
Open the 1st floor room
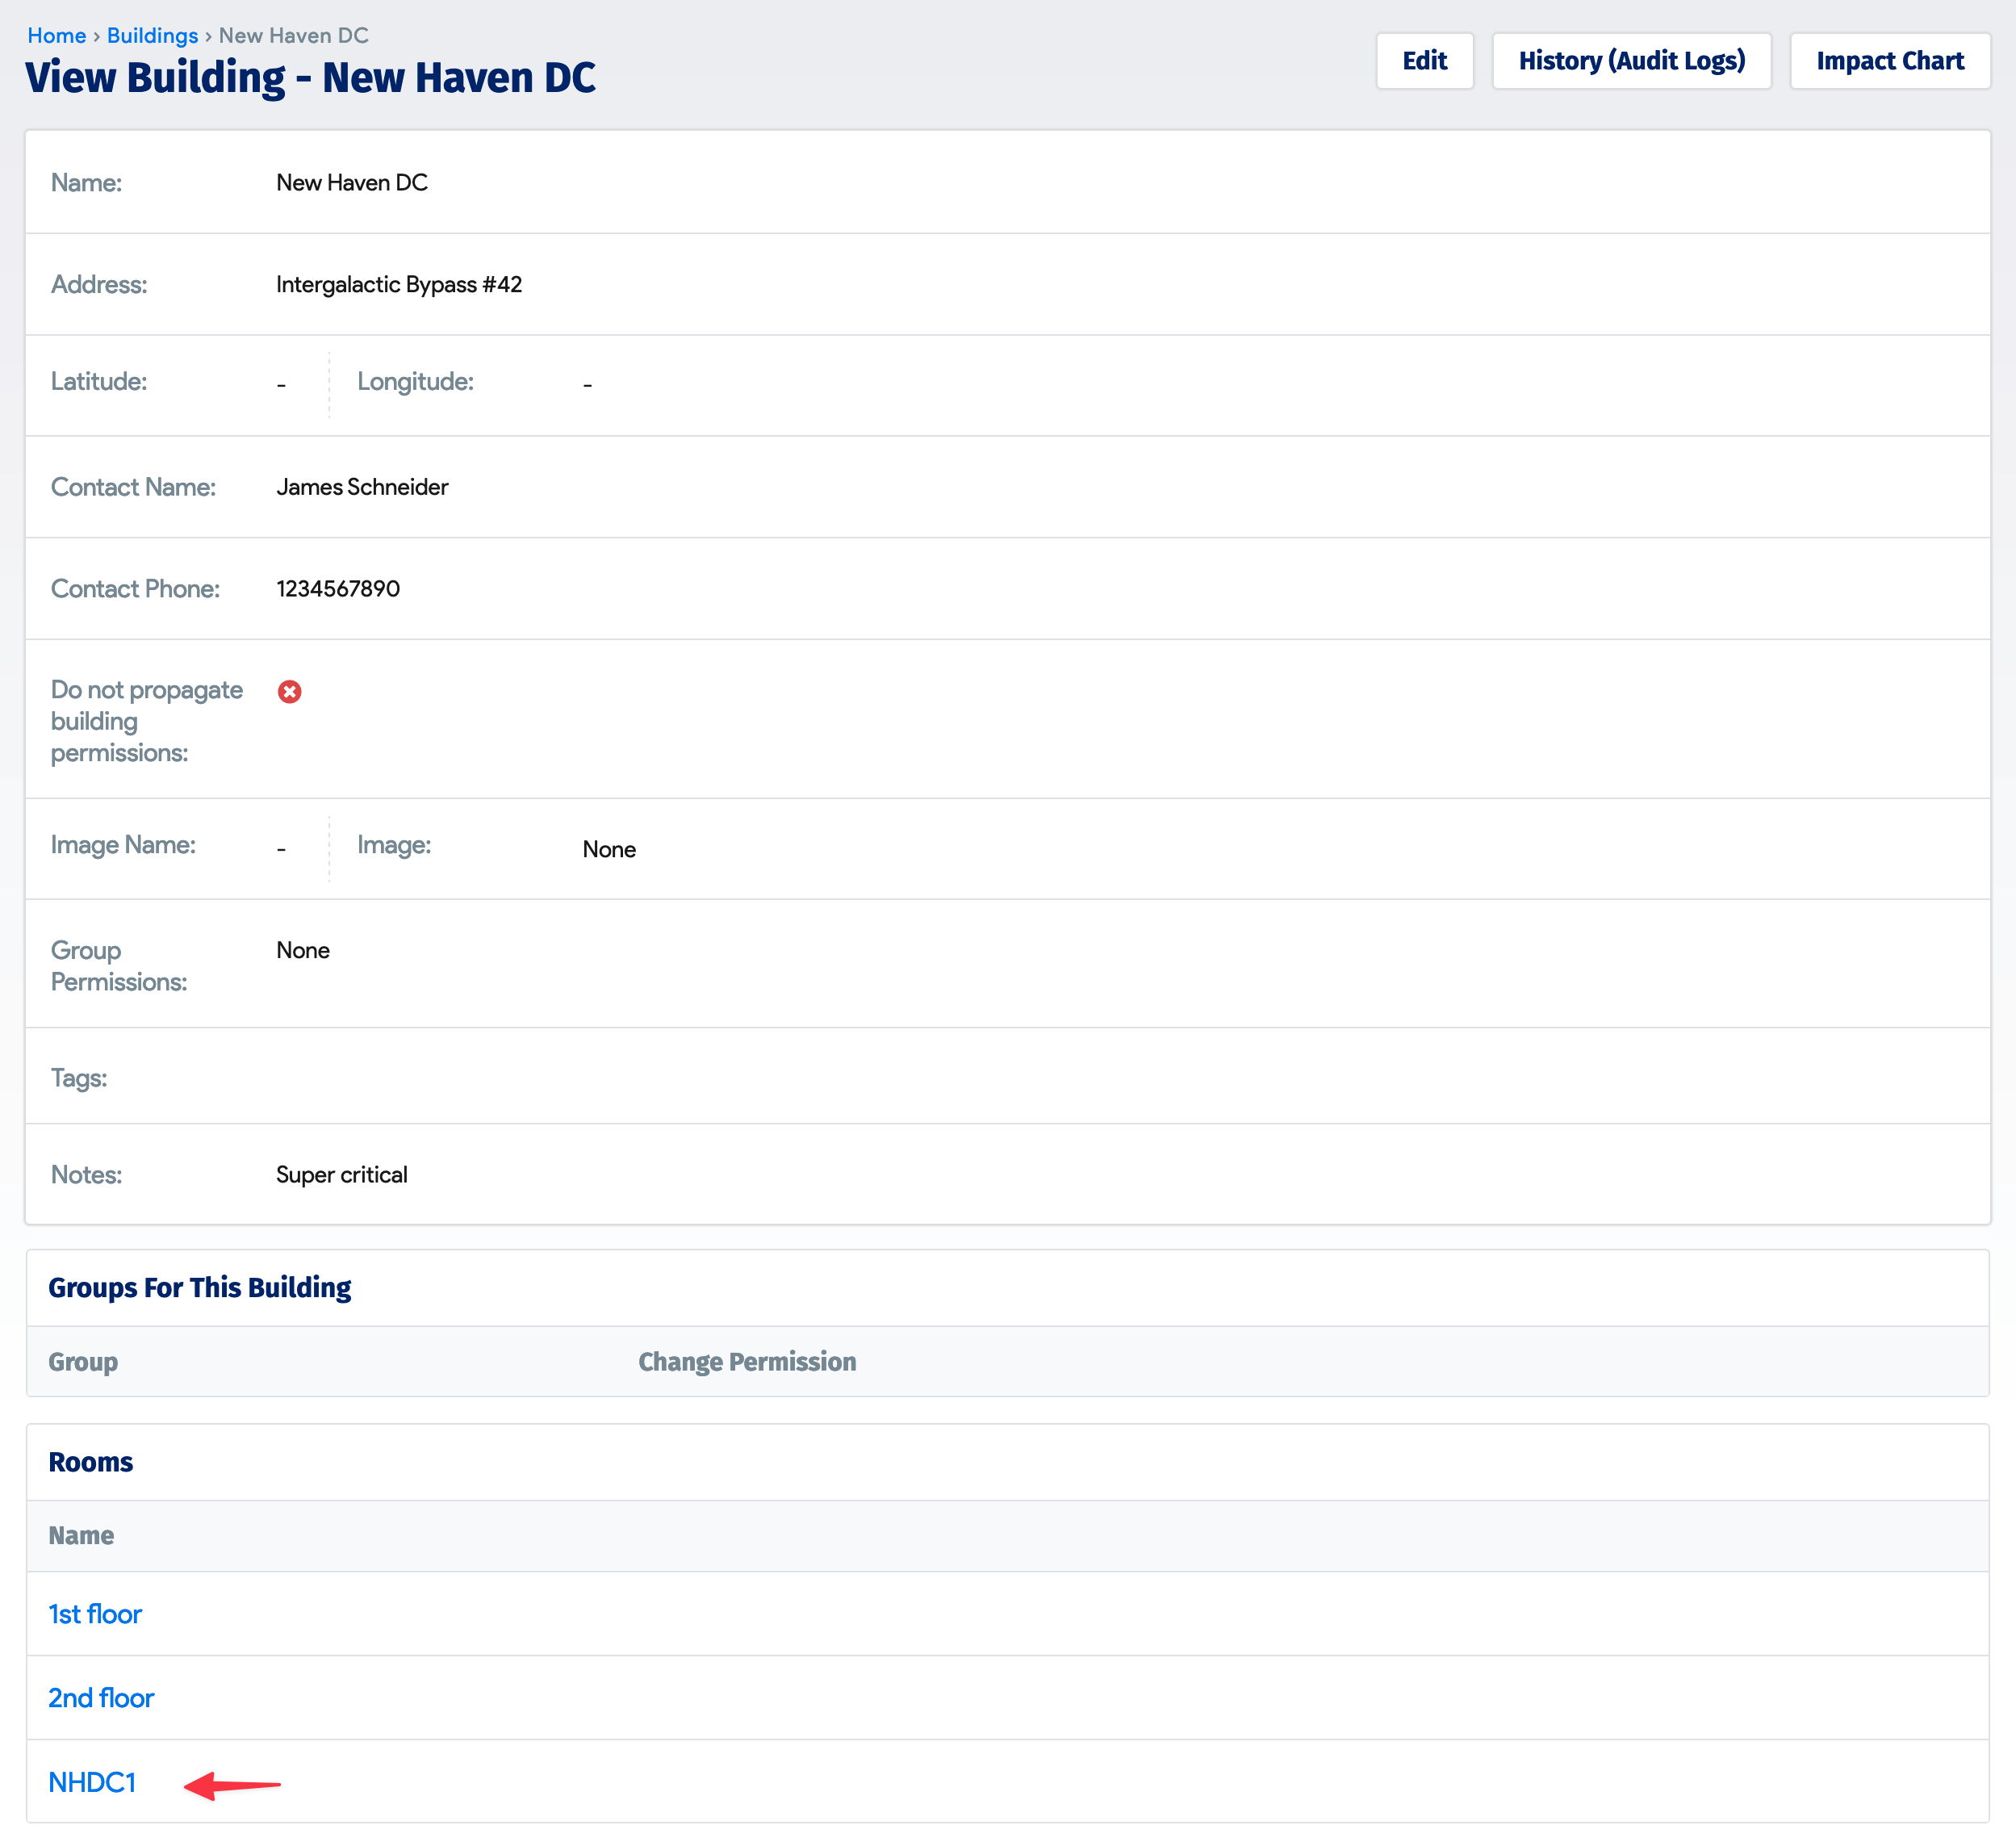pyautogui.click(x=95, y=1613)
